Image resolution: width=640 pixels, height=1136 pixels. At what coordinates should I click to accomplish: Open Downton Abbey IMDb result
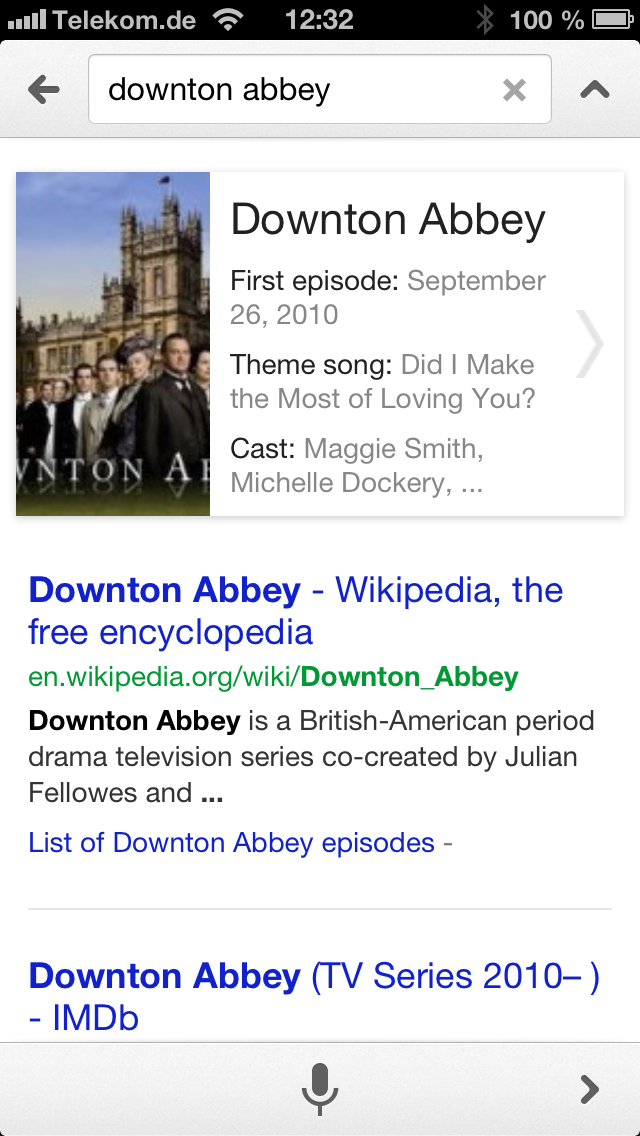313,996
